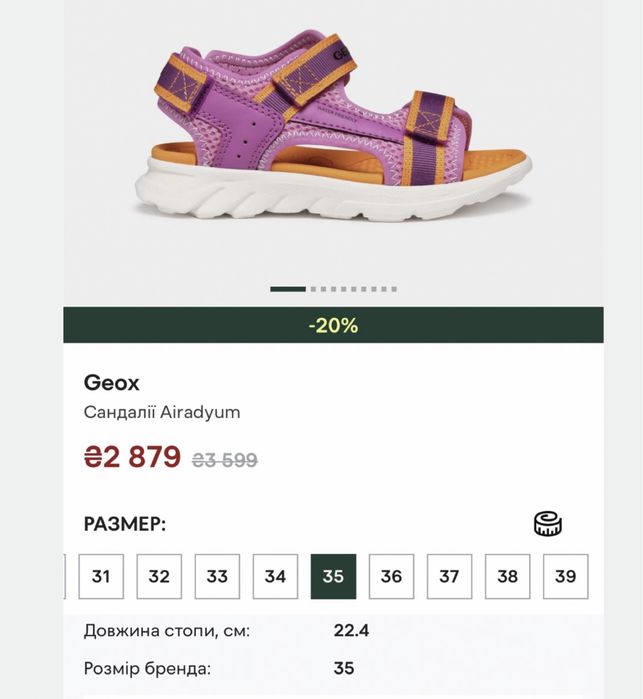Select size 31
Image resolution: width=643 pixels, height=699 pixels.
(101, 576)
